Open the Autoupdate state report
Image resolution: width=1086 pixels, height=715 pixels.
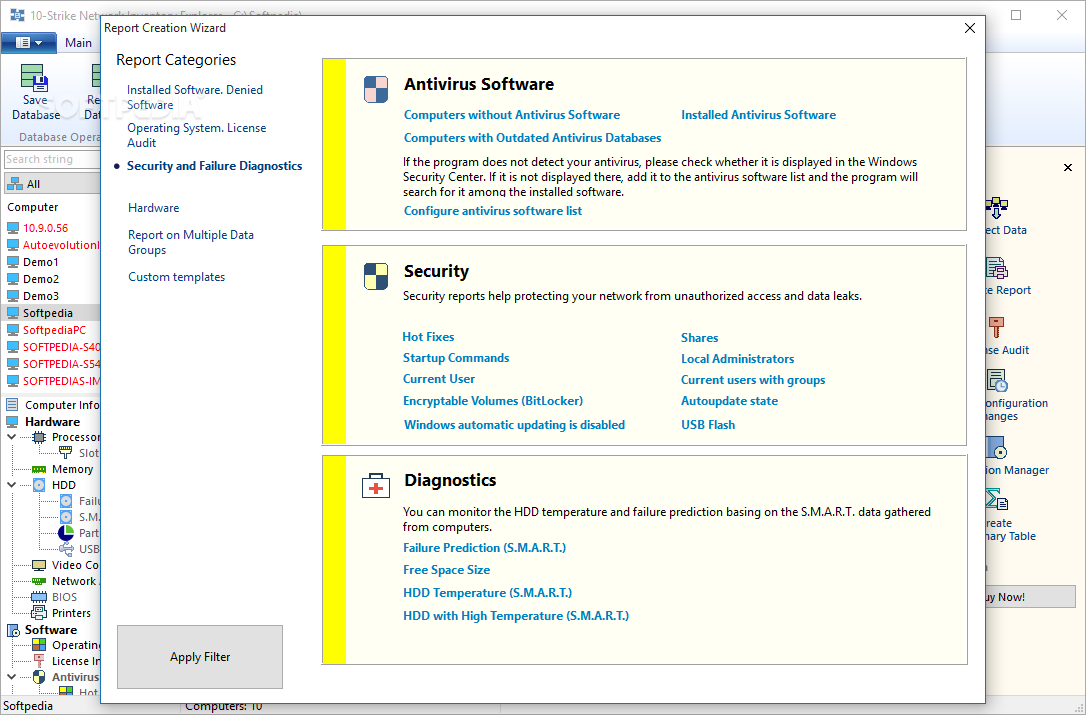tap(729, 401)
